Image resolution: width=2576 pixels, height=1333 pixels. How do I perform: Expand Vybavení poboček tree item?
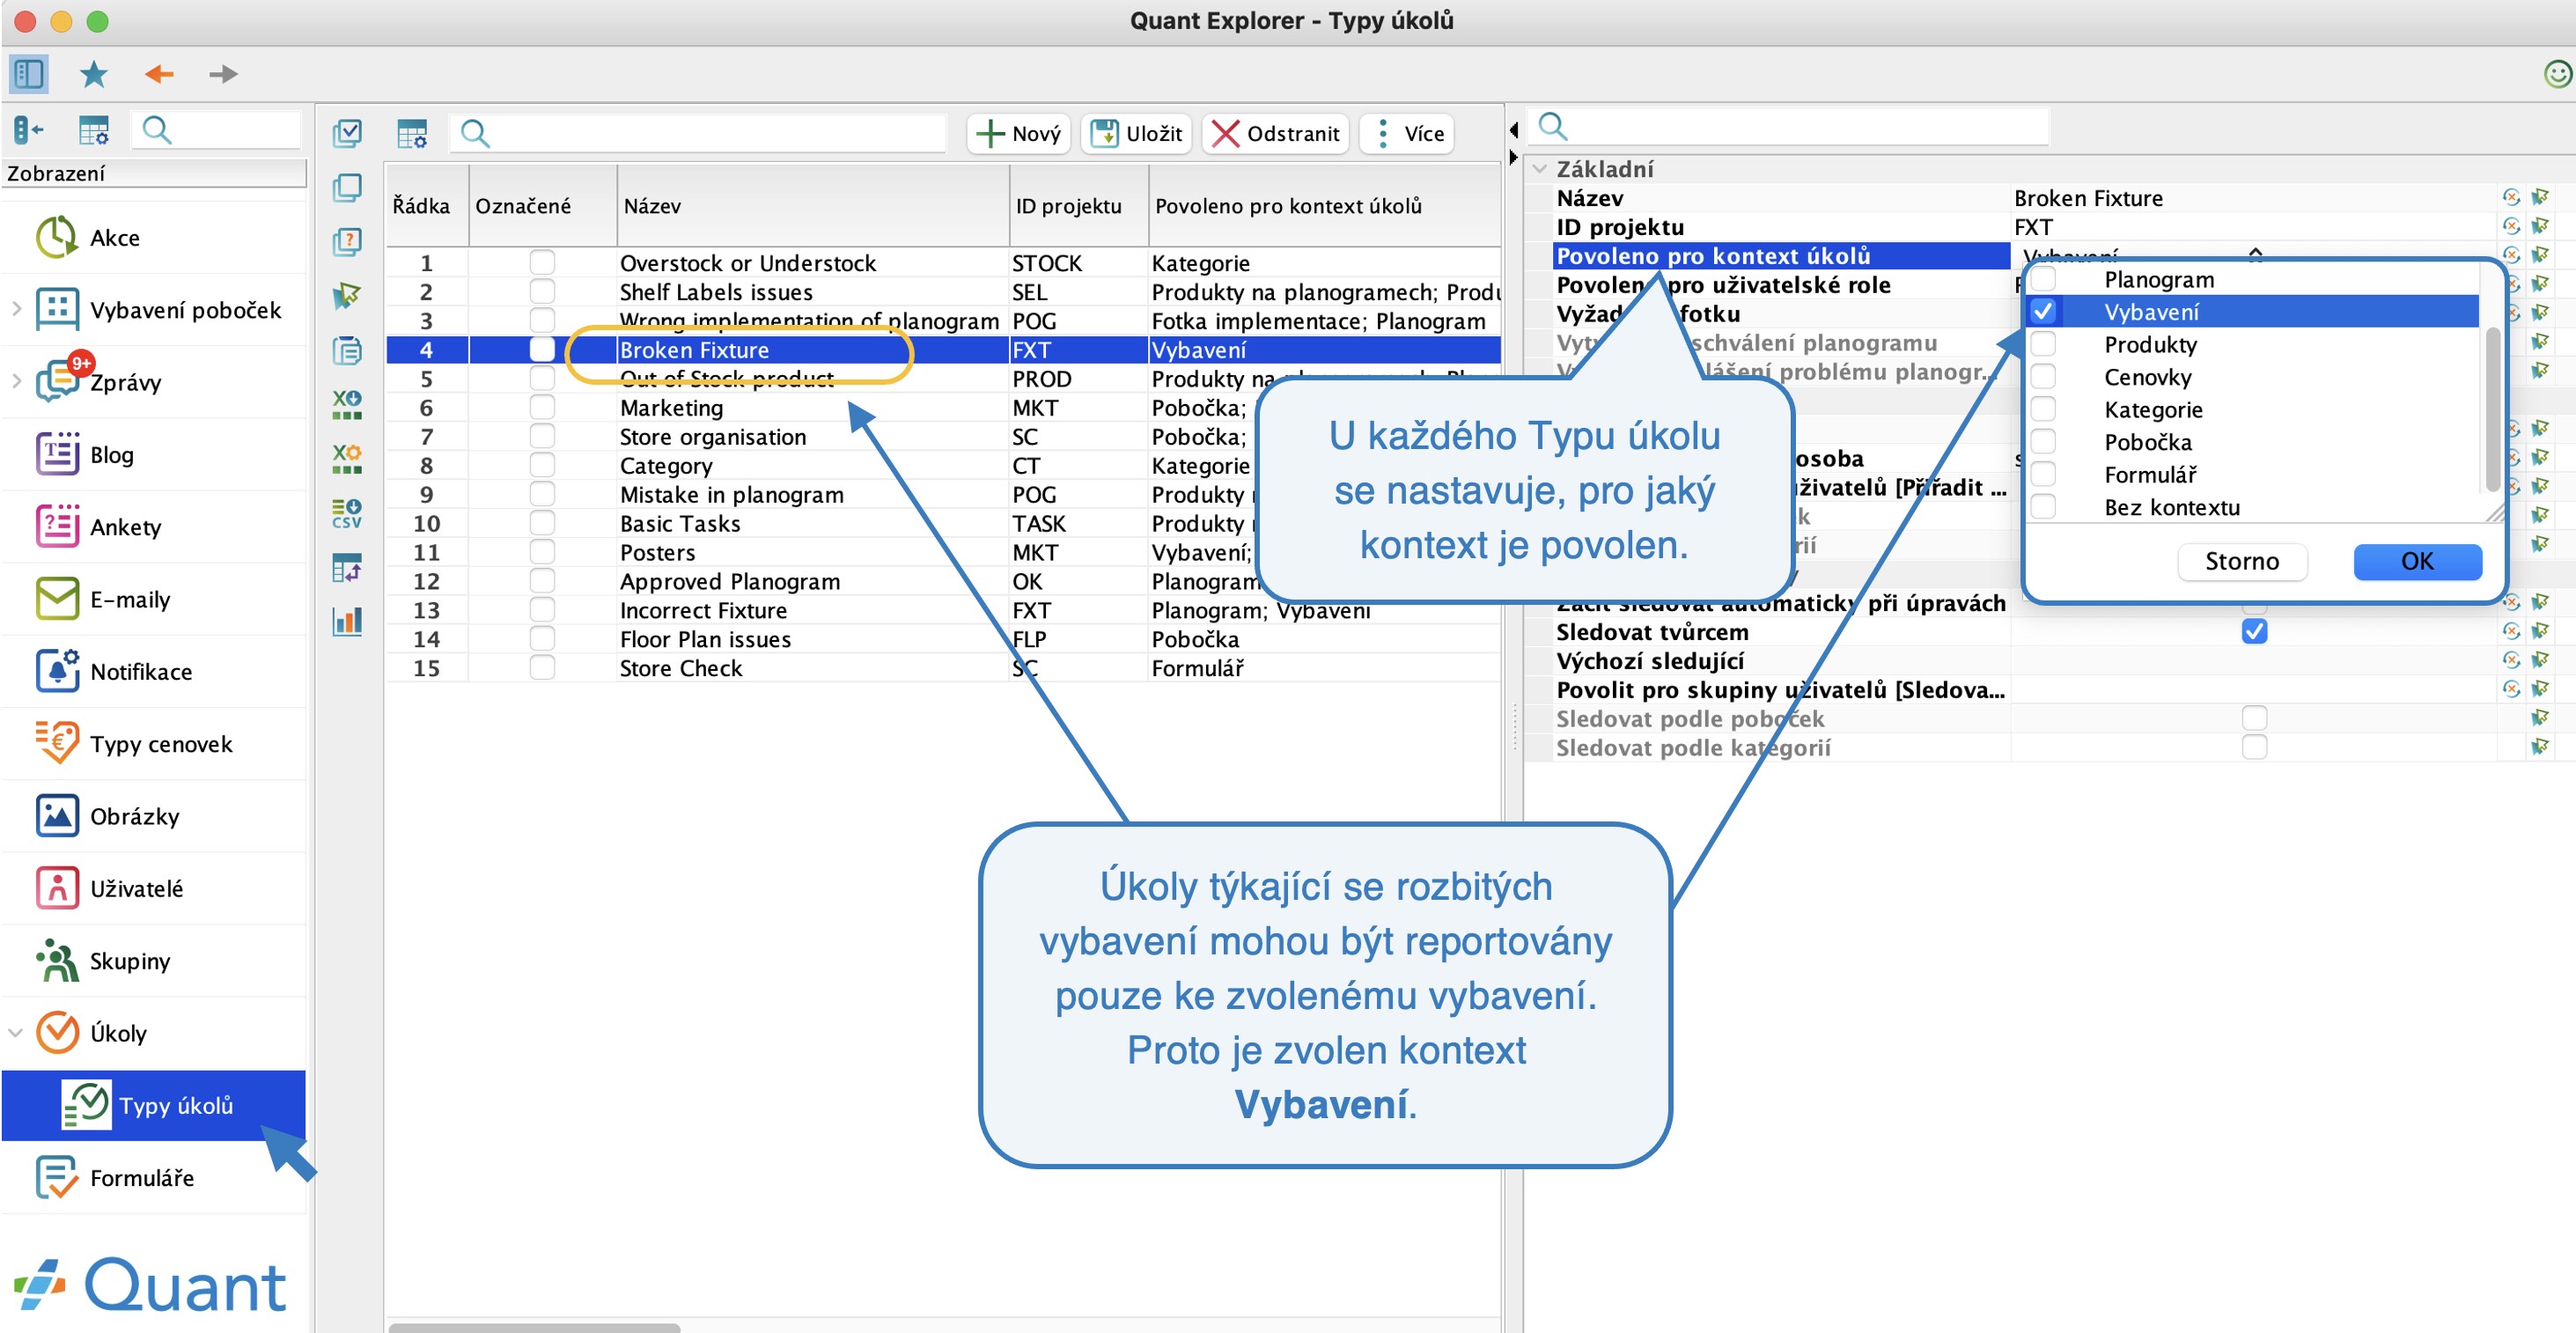pos(16,309)
